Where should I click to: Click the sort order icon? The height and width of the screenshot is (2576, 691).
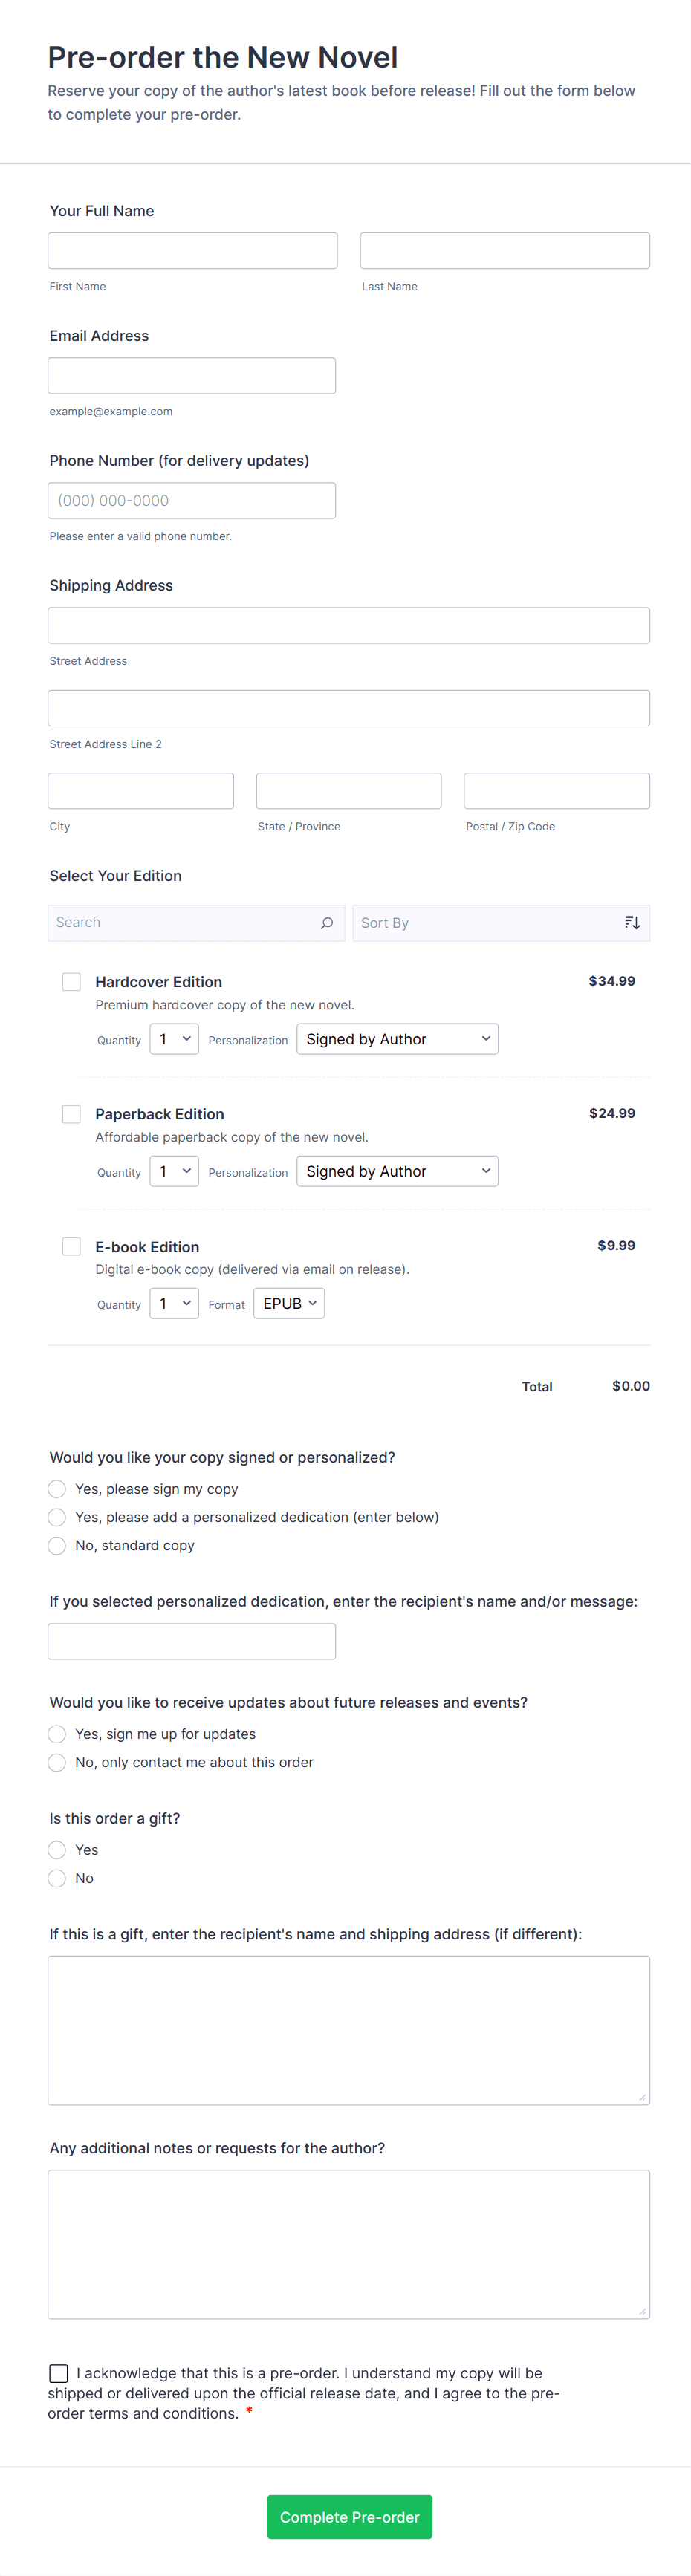pyautogui.click(x=632, y=923)
